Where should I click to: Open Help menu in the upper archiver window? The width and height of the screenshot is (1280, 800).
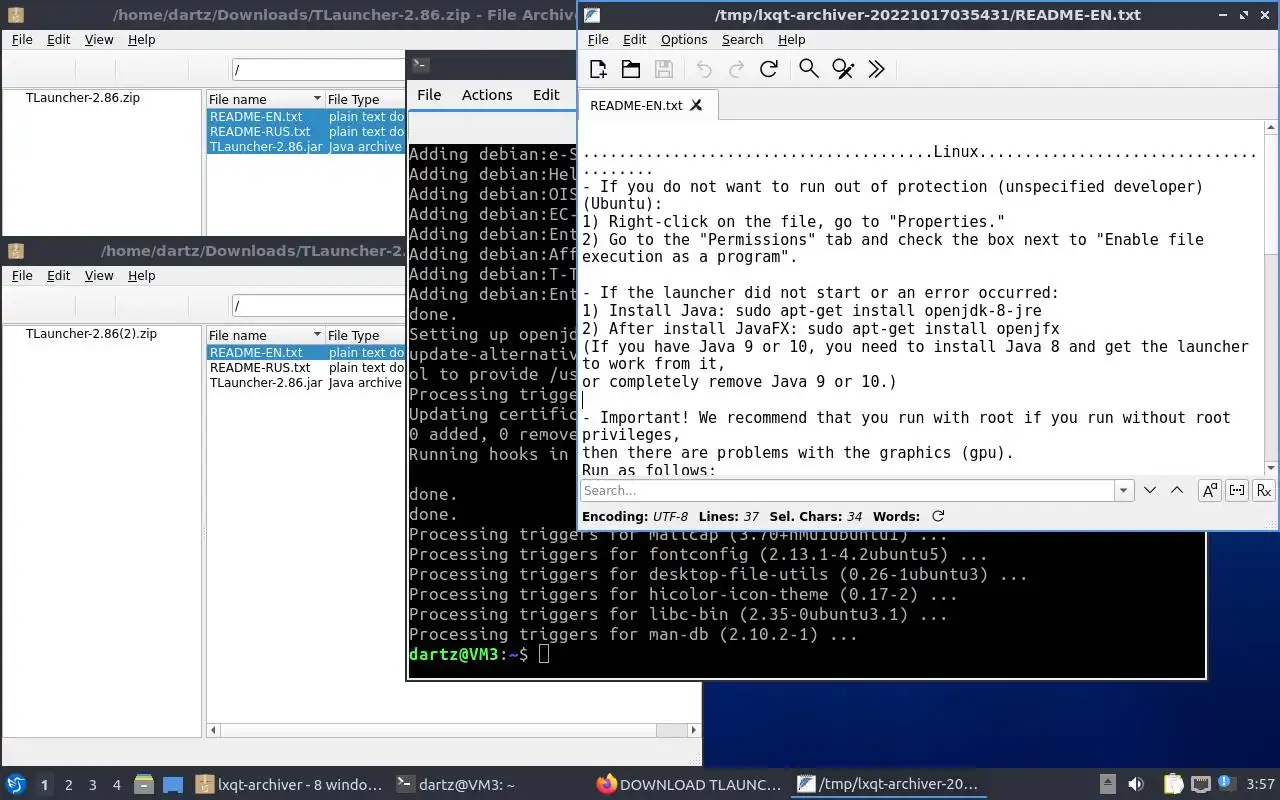(142, 40)
